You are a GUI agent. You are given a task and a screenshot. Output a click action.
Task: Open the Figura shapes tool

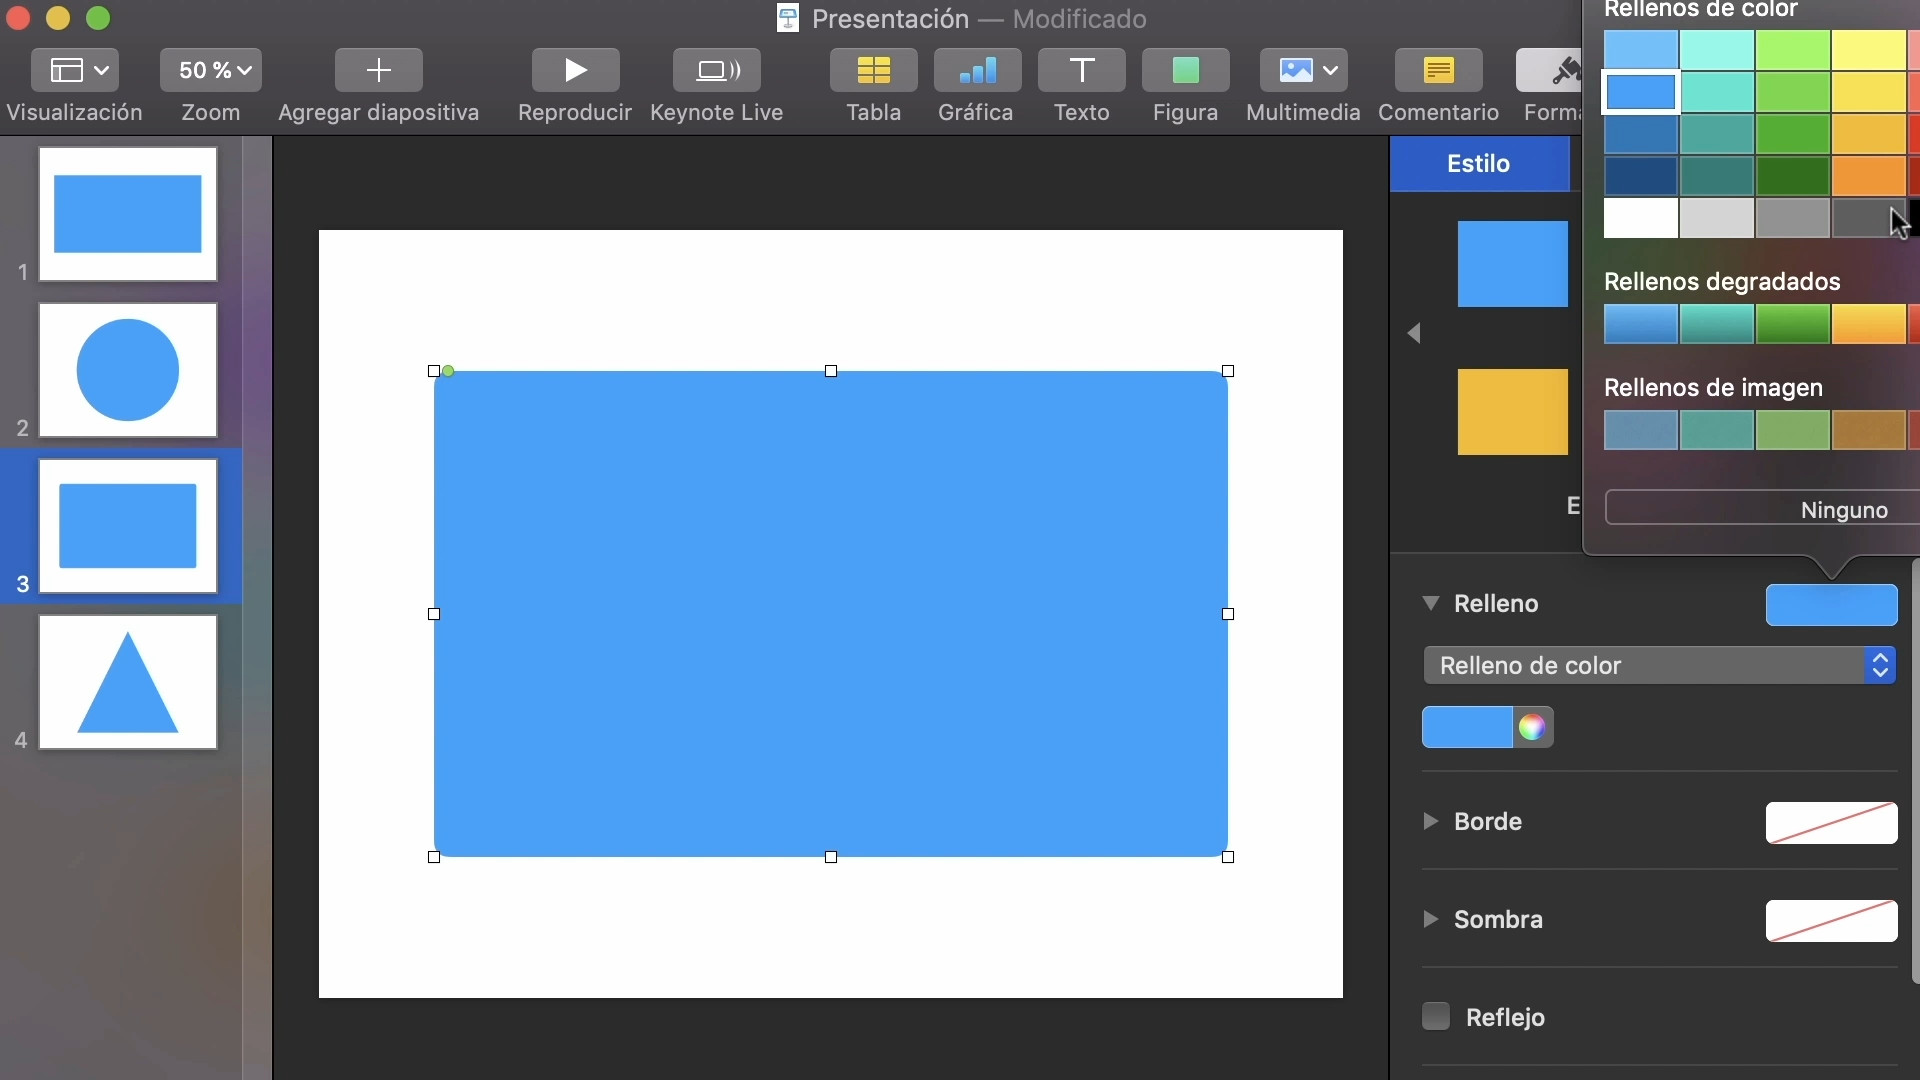pyautogui.click(x=1185, y=70)
